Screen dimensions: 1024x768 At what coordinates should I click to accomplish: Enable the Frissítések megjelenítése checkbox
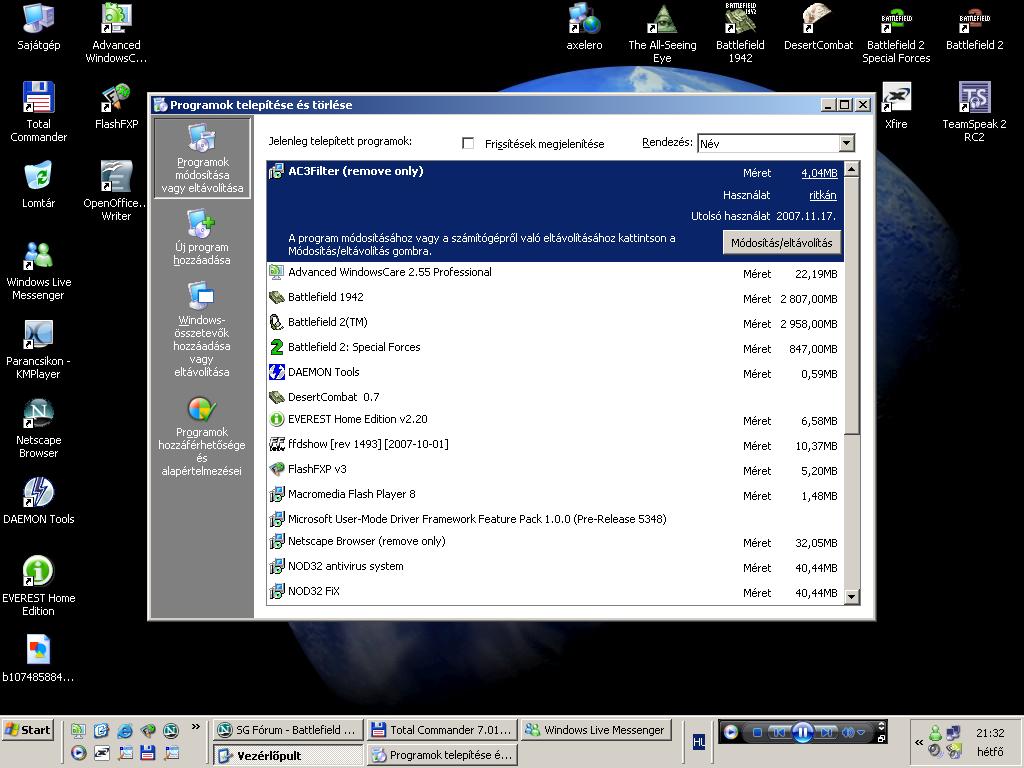(468, 143)
